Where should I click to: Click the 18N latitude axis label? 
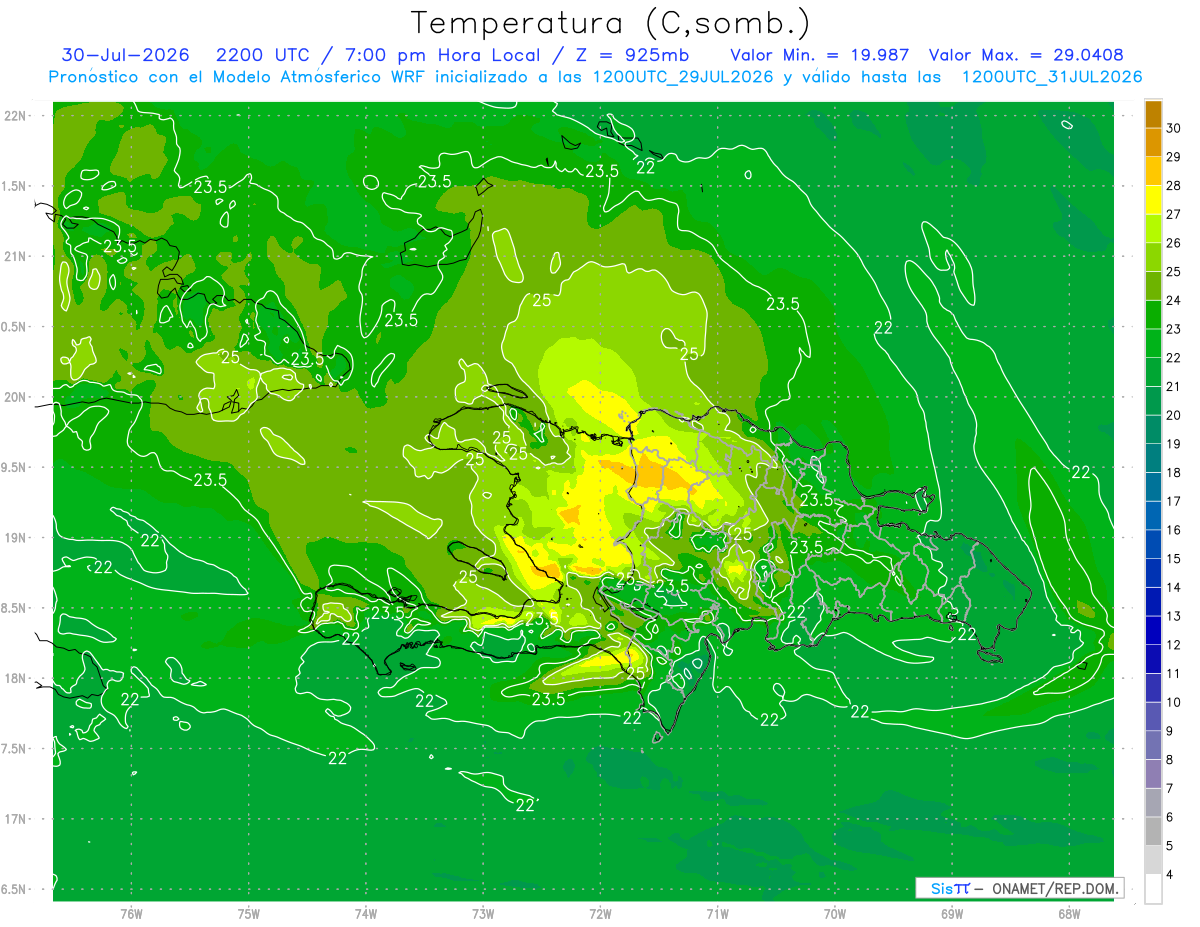[16, 678]
